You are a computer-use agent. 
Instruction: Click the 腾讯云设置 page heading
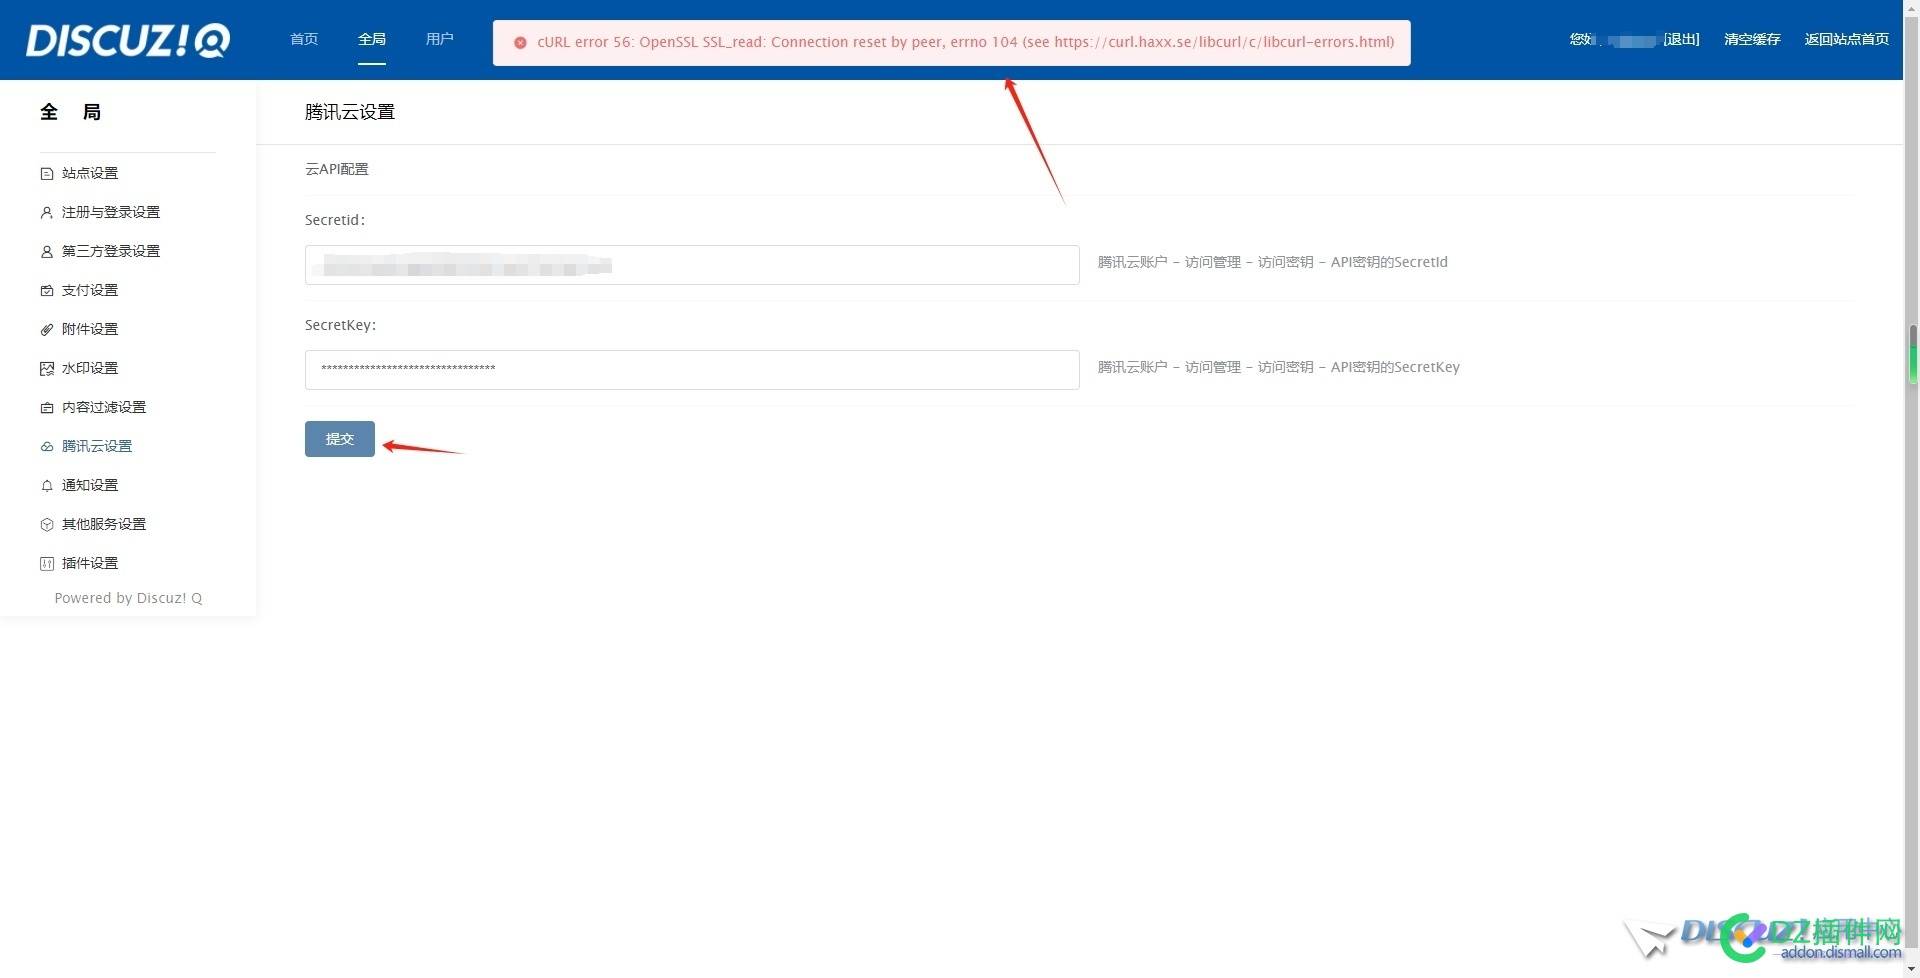[350, 112]
